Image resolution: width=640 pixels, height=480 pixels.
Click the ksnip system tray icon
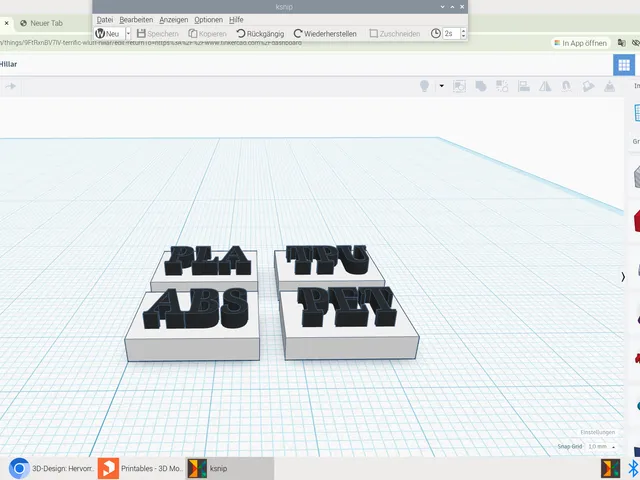[x=611, y=468]
